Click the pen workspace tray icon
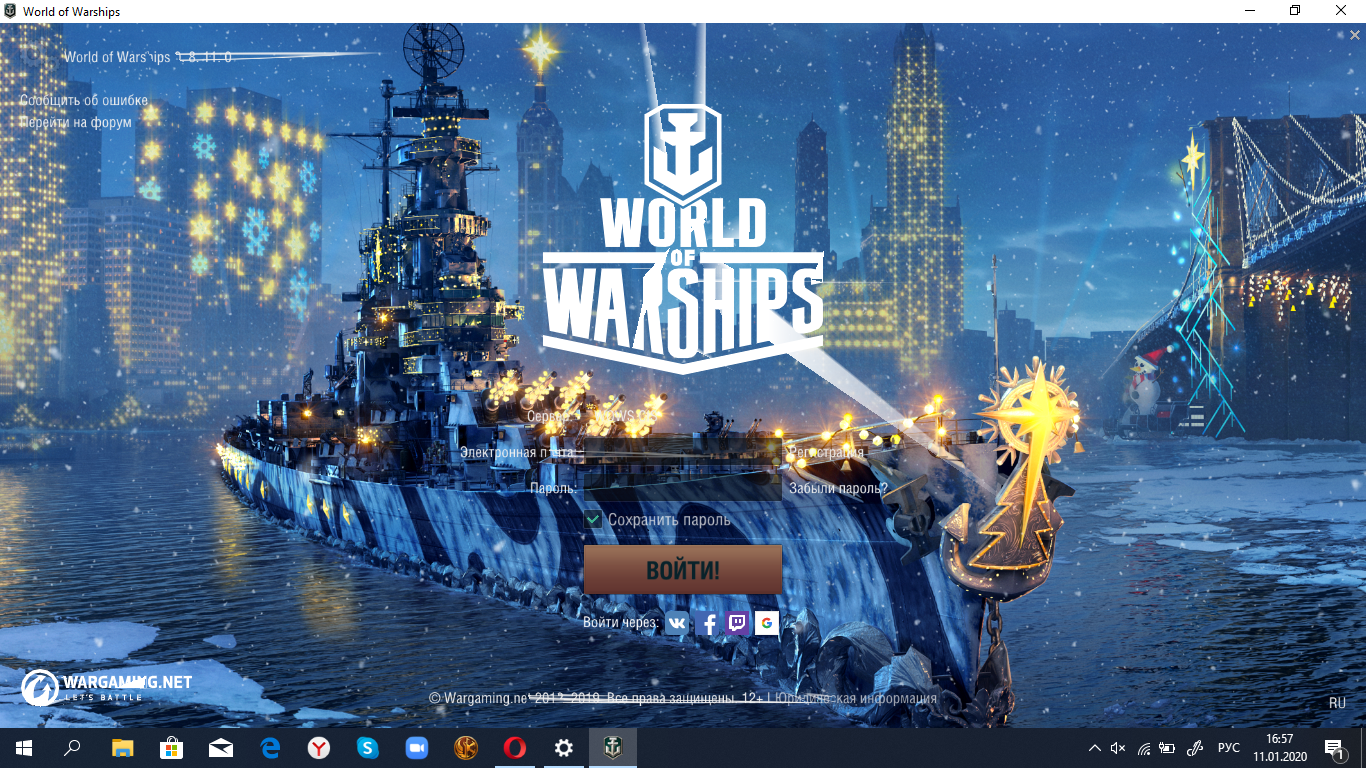 pos(1194,748)
